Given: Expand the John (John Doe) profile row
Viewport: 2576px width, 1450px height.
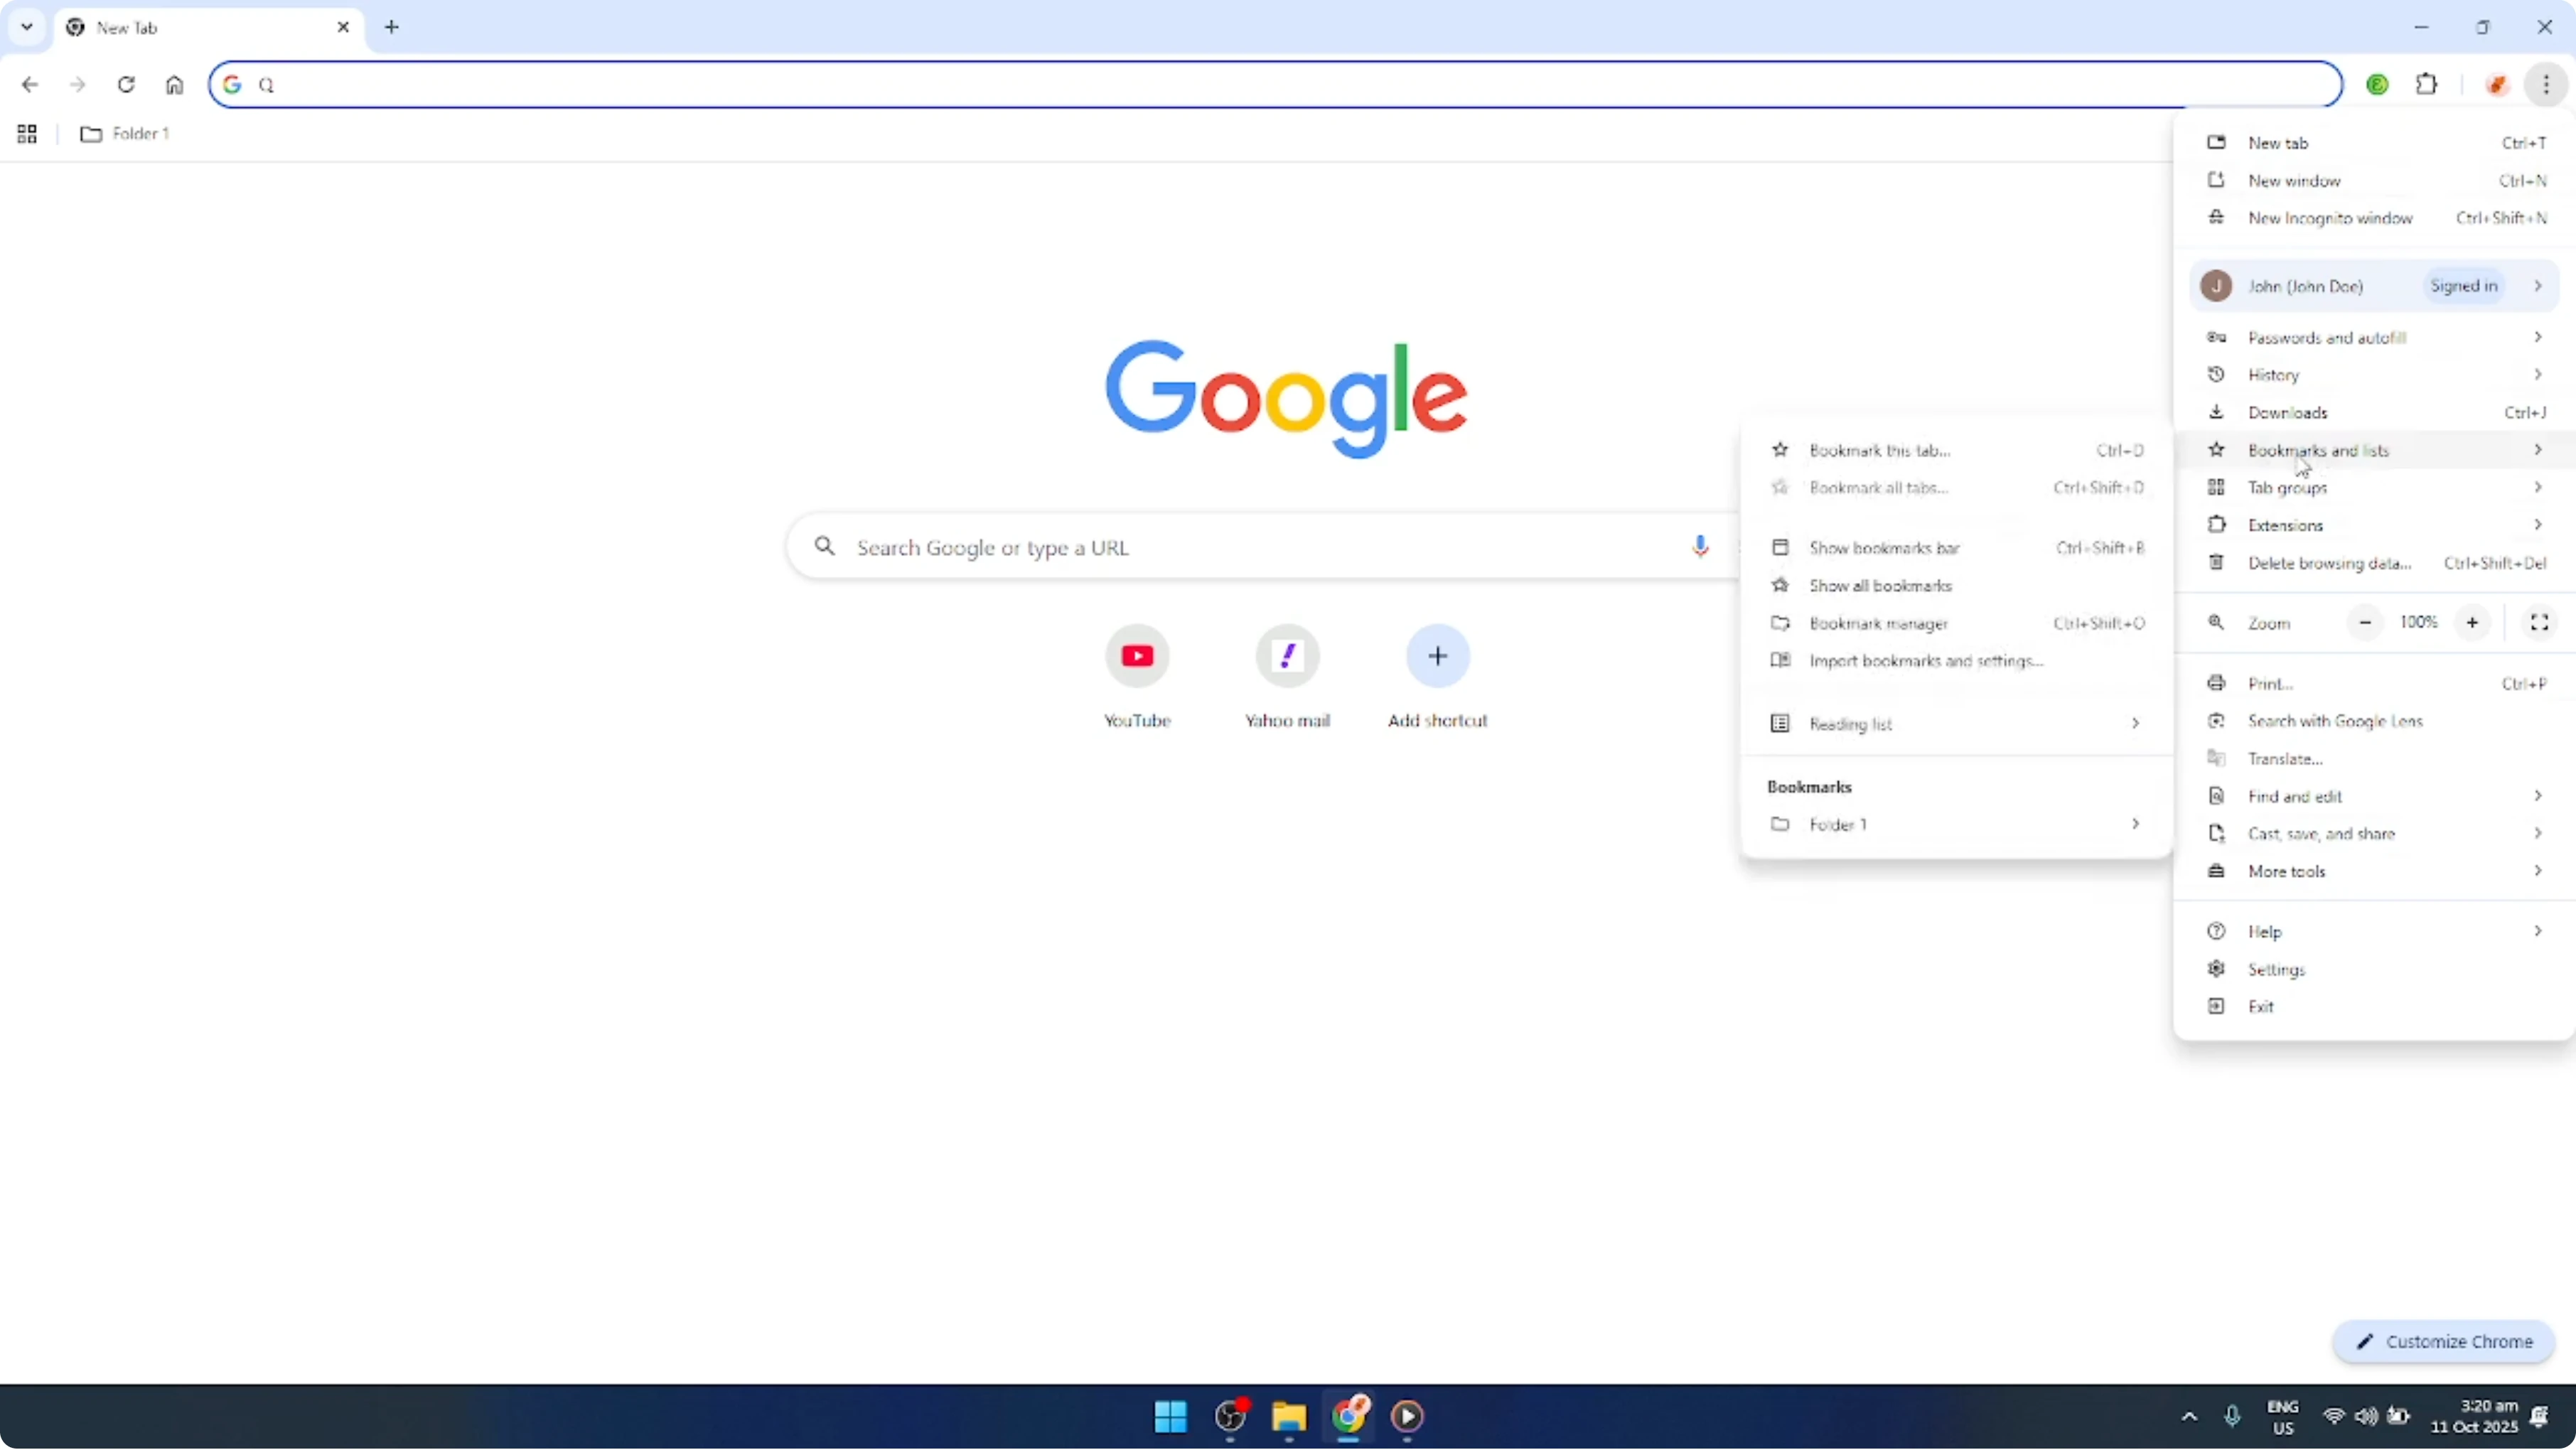Looking at the screenshot, I should [2375, 286].
